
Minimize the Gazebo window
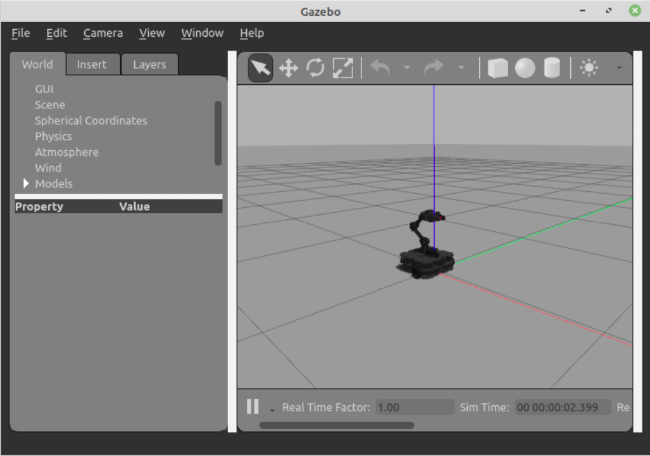coord(582,11)
